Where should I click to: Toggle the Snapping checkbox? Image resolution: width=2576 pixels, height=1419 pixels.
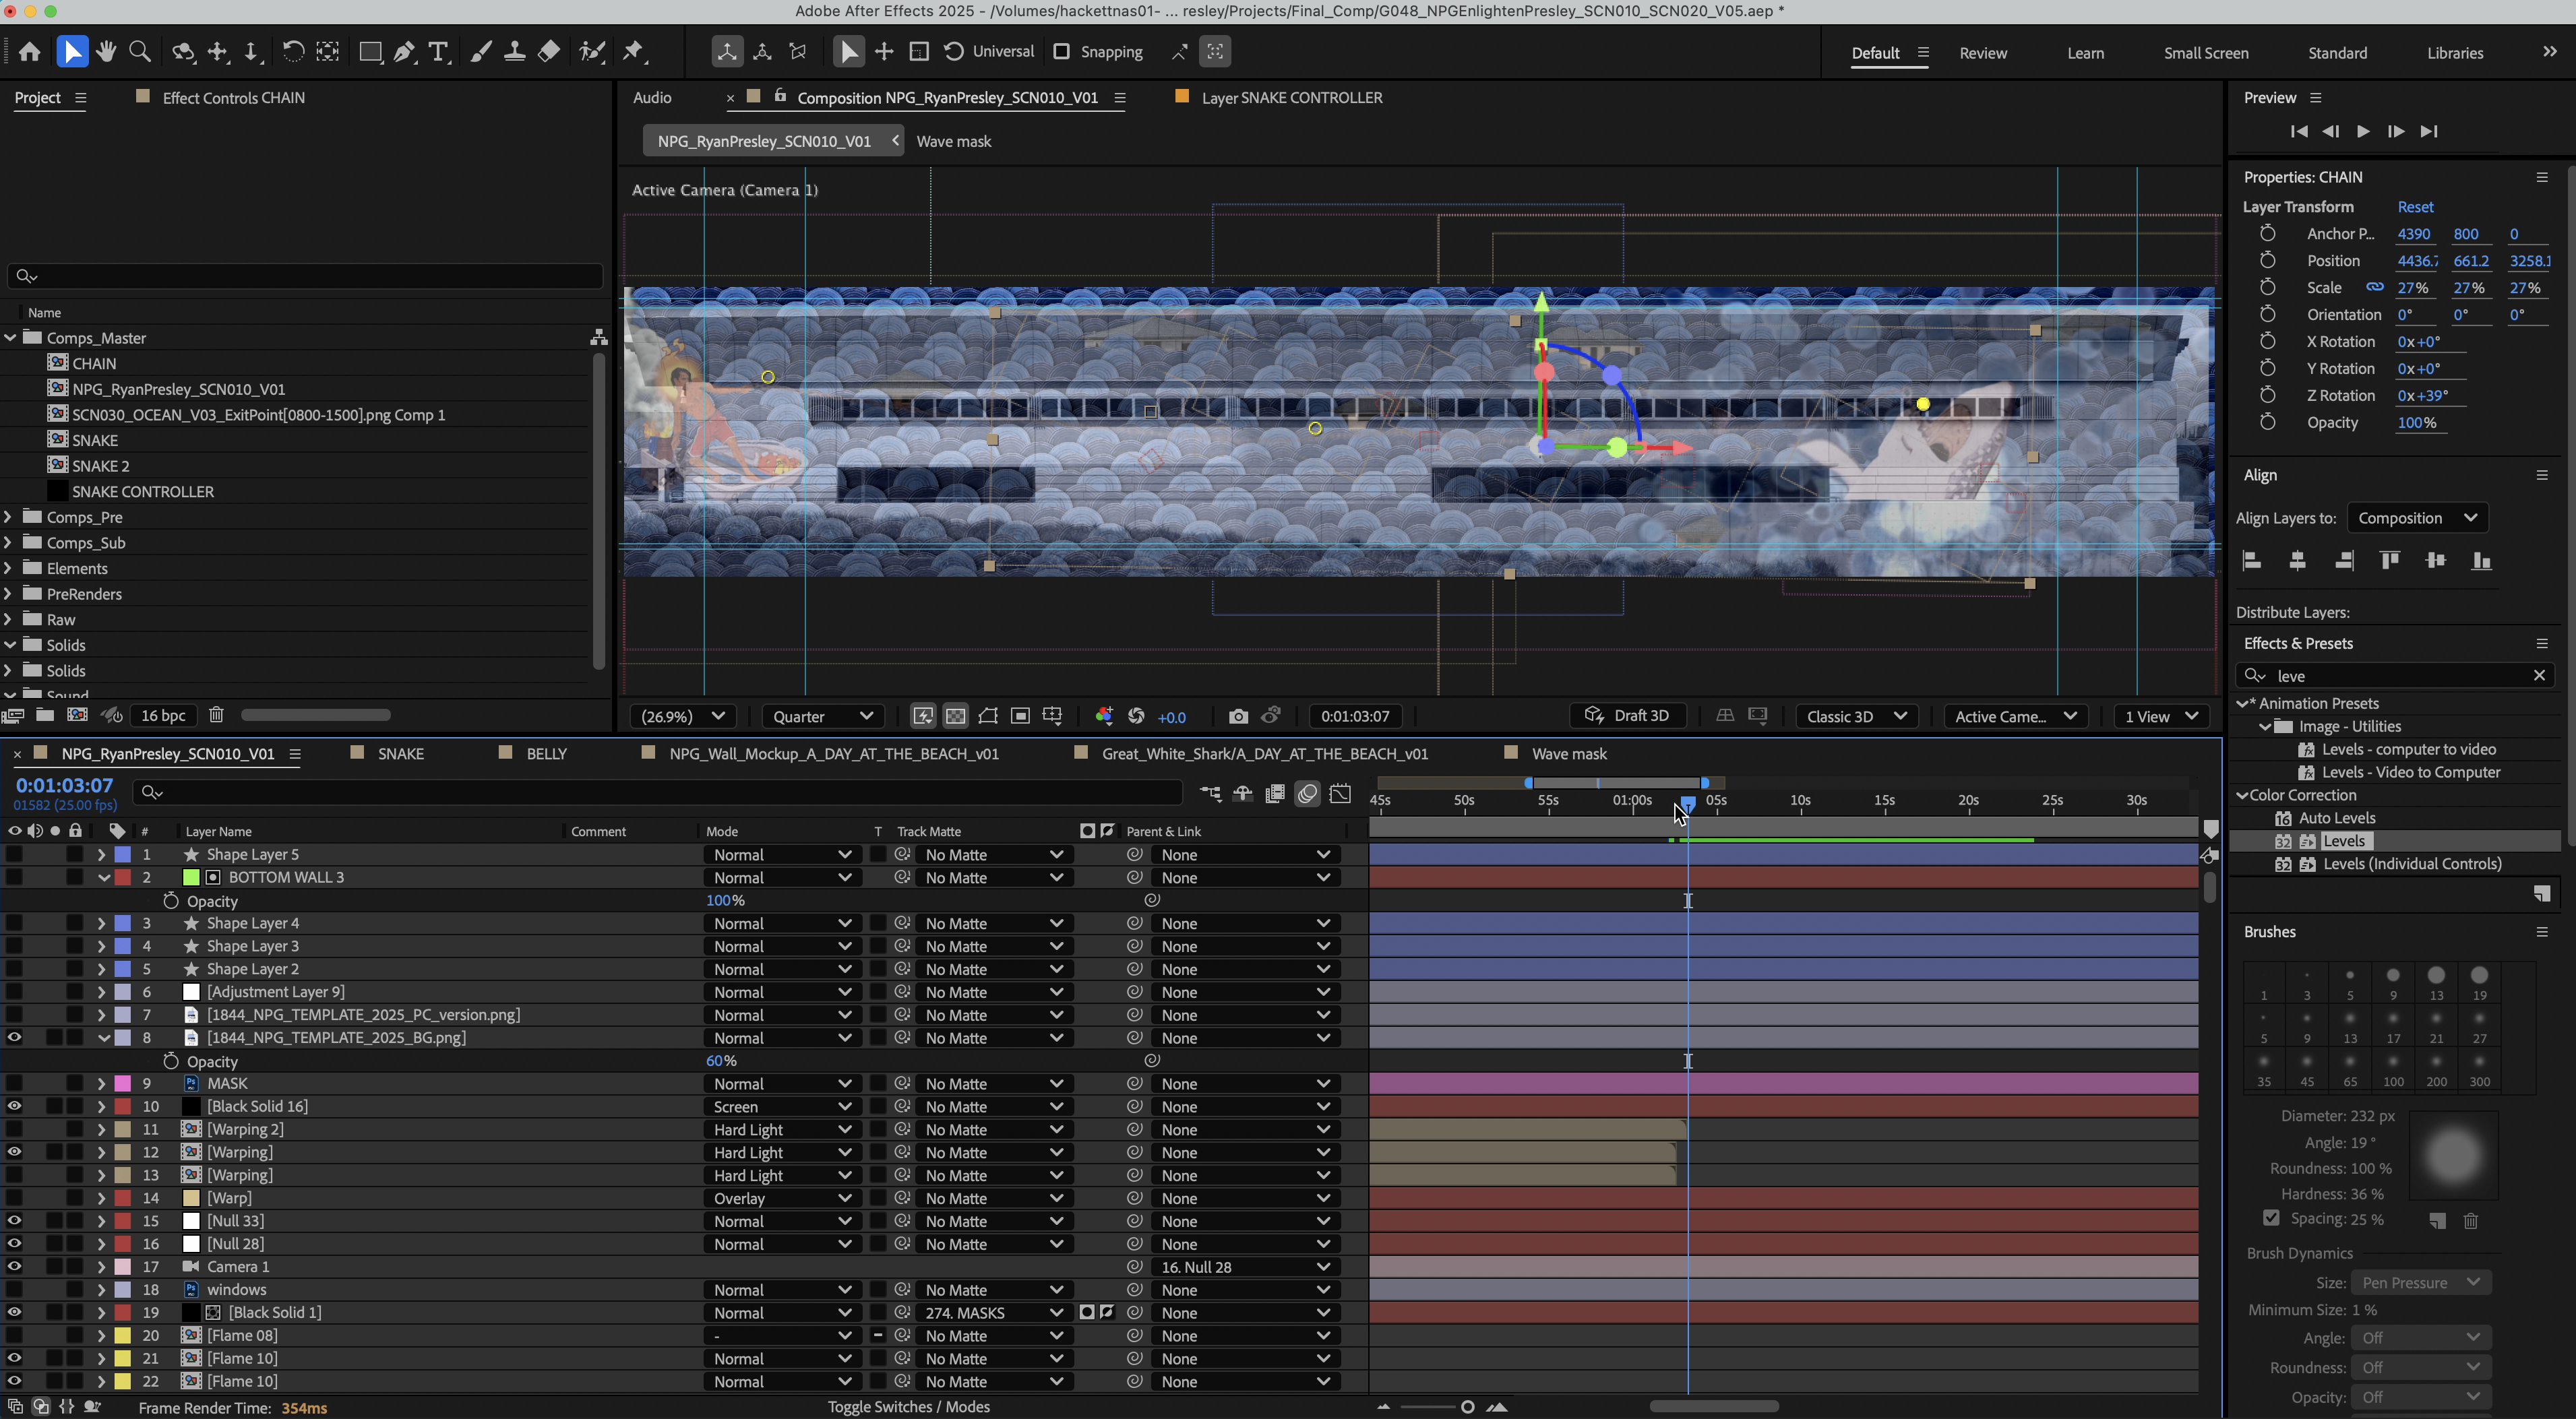(x=1062, y=51)
